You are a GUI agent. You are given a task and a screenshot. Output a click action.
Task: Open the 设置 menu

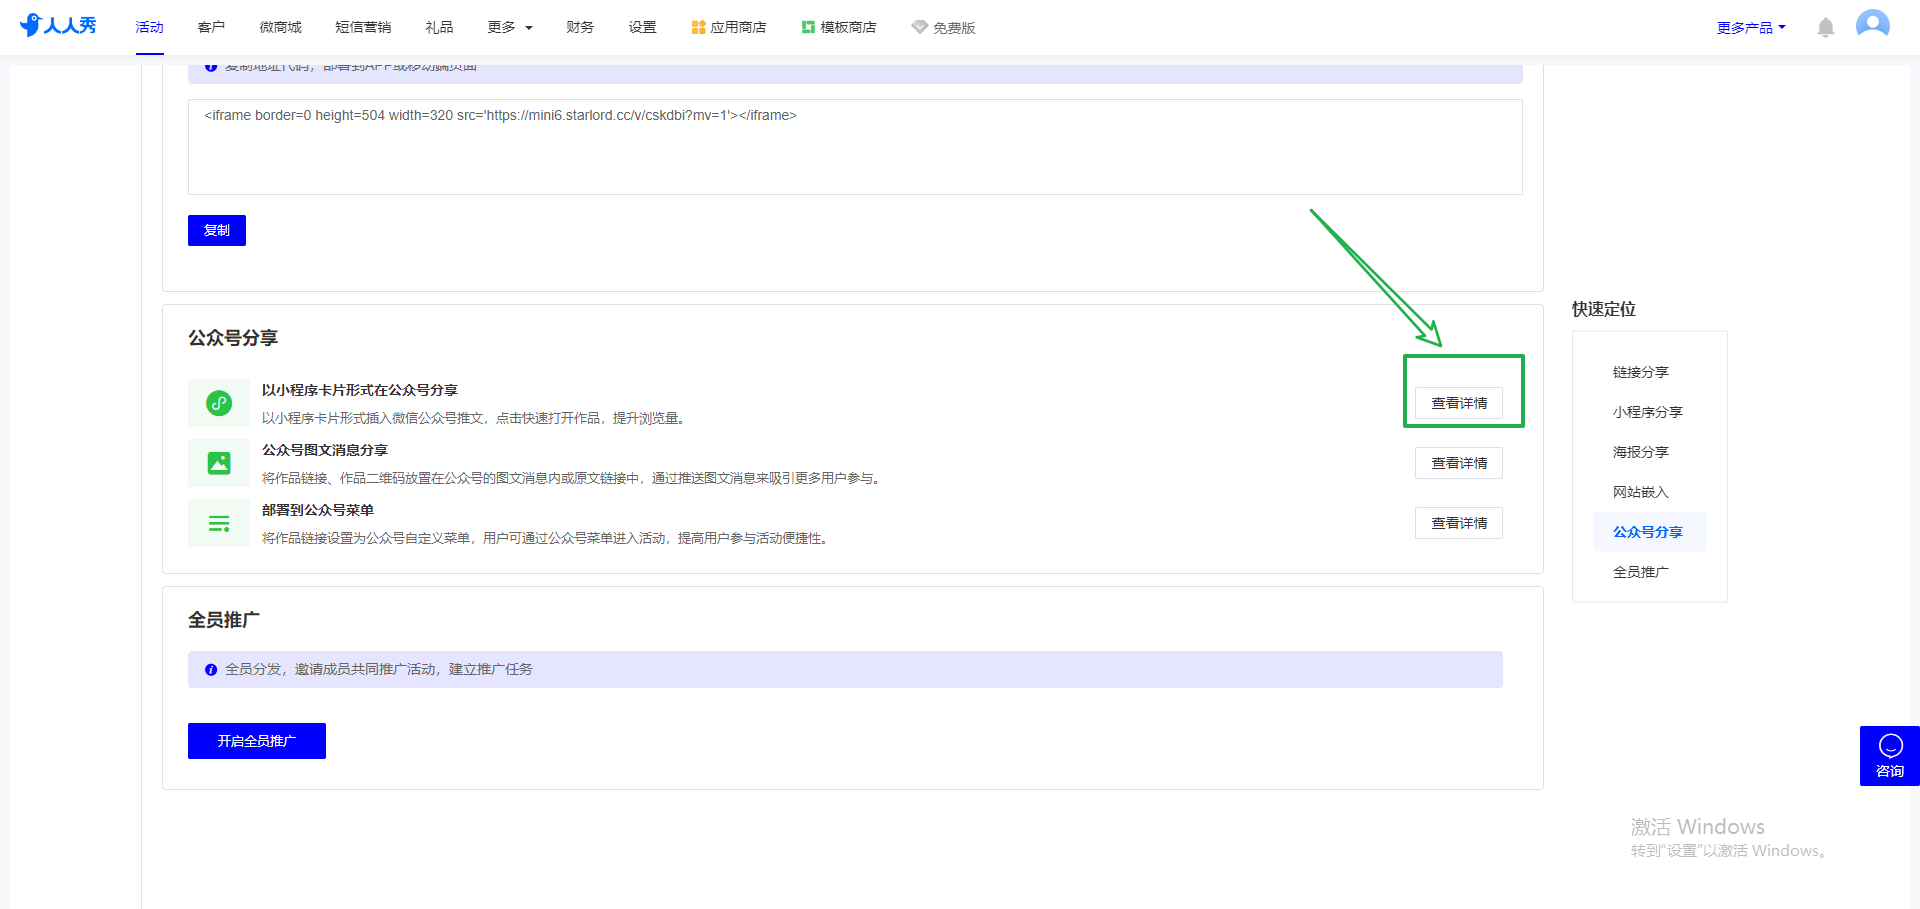642,27
